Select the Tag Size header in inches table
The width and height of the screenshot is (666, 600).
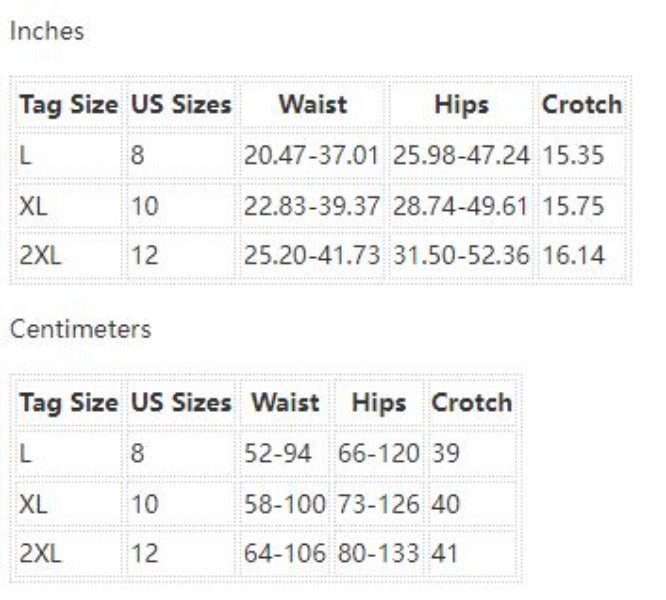click(68, 104)
